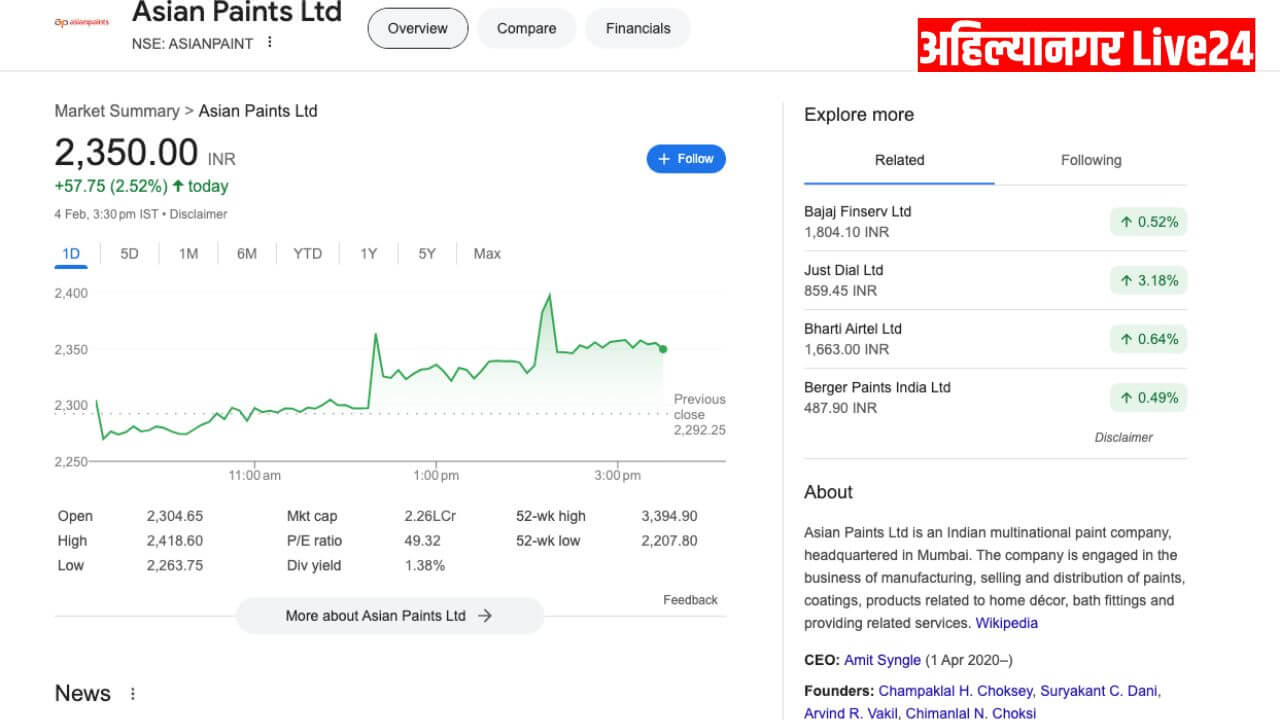Click the P/E ratio value 49.32
The image size is (1280, 720).
pos(422,541)
